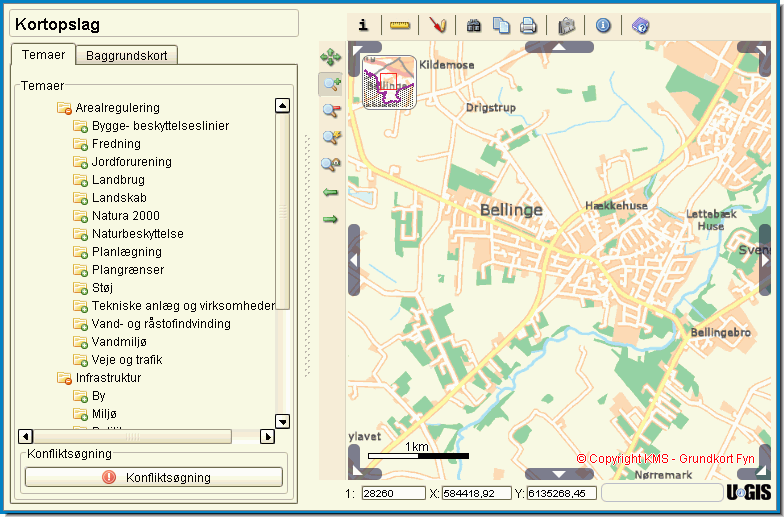This screenshot has width=784, height=517.
Task: Expand the Støj folder icon
Action: [x=80, y=288]
